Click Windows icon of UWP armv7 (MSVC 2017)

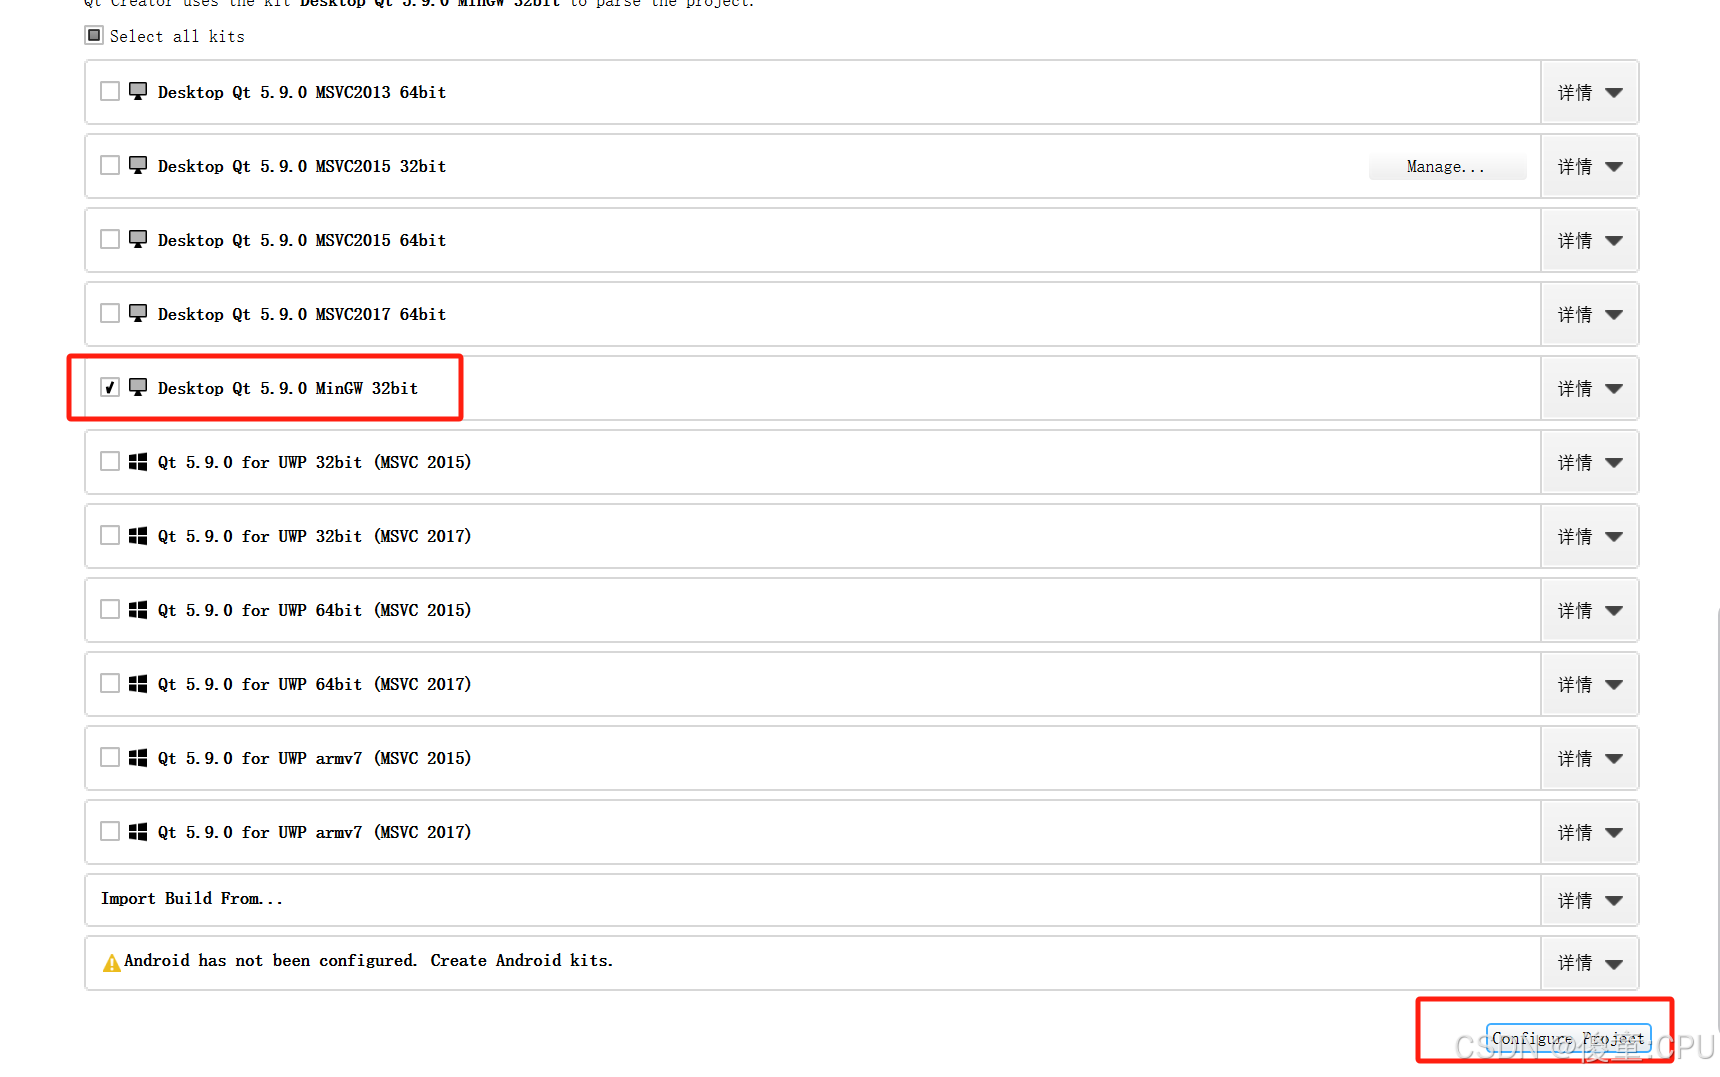(x=138, y=832)
